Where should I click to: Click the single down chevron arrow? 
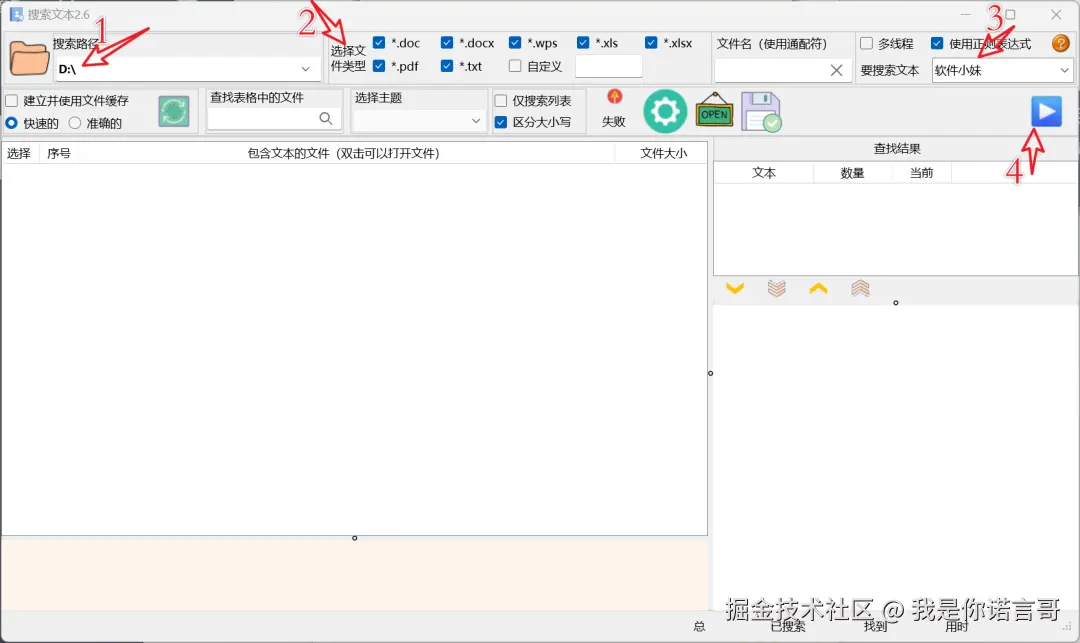[x=735, y=288]
